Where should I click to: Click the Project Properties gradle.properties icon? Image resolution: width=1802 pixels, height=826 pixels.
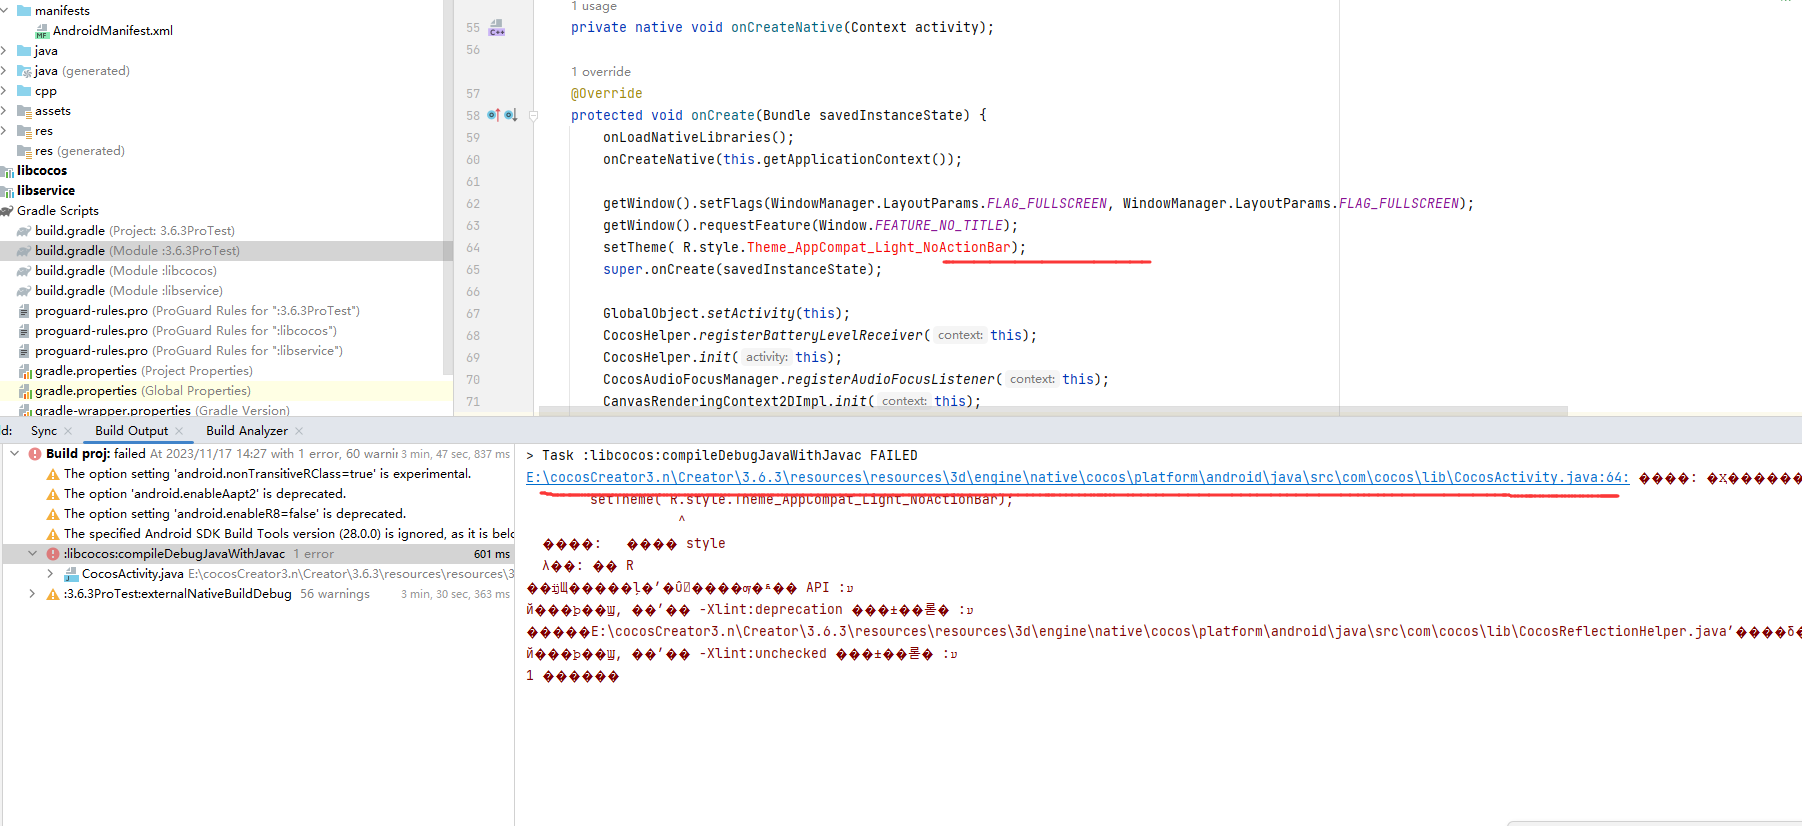point(25,371)
